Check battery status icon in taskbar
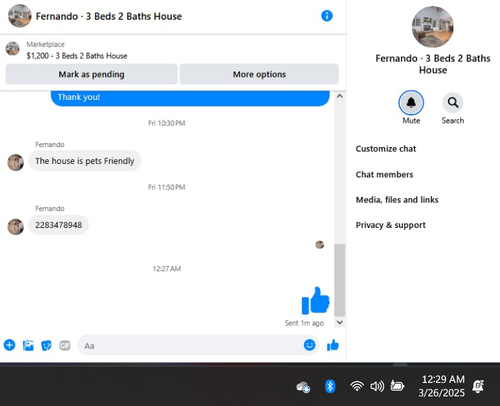 click(x=397, y=386)
